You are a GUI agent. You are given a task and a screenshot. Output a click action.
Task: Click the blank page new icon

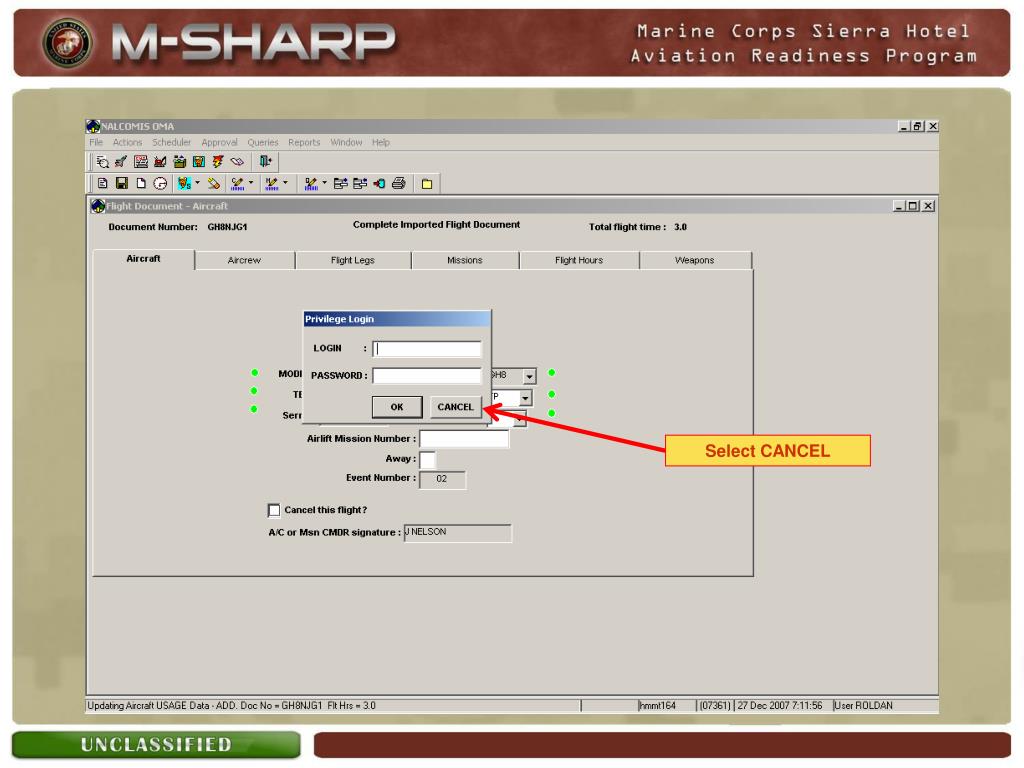(x=140, y=184)
